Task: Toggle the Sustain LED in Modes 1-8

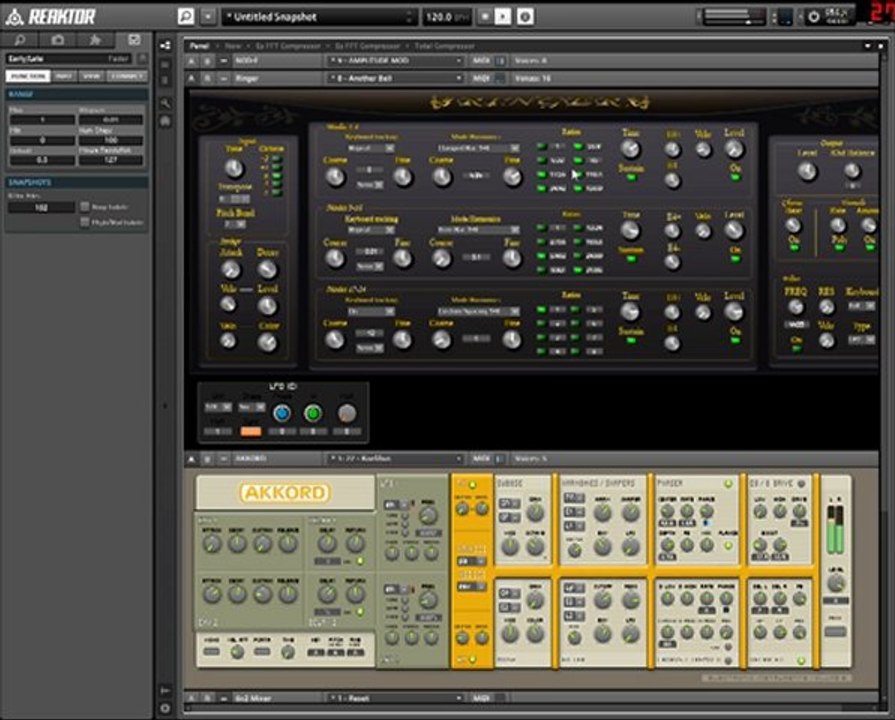Action: [631, 178]
